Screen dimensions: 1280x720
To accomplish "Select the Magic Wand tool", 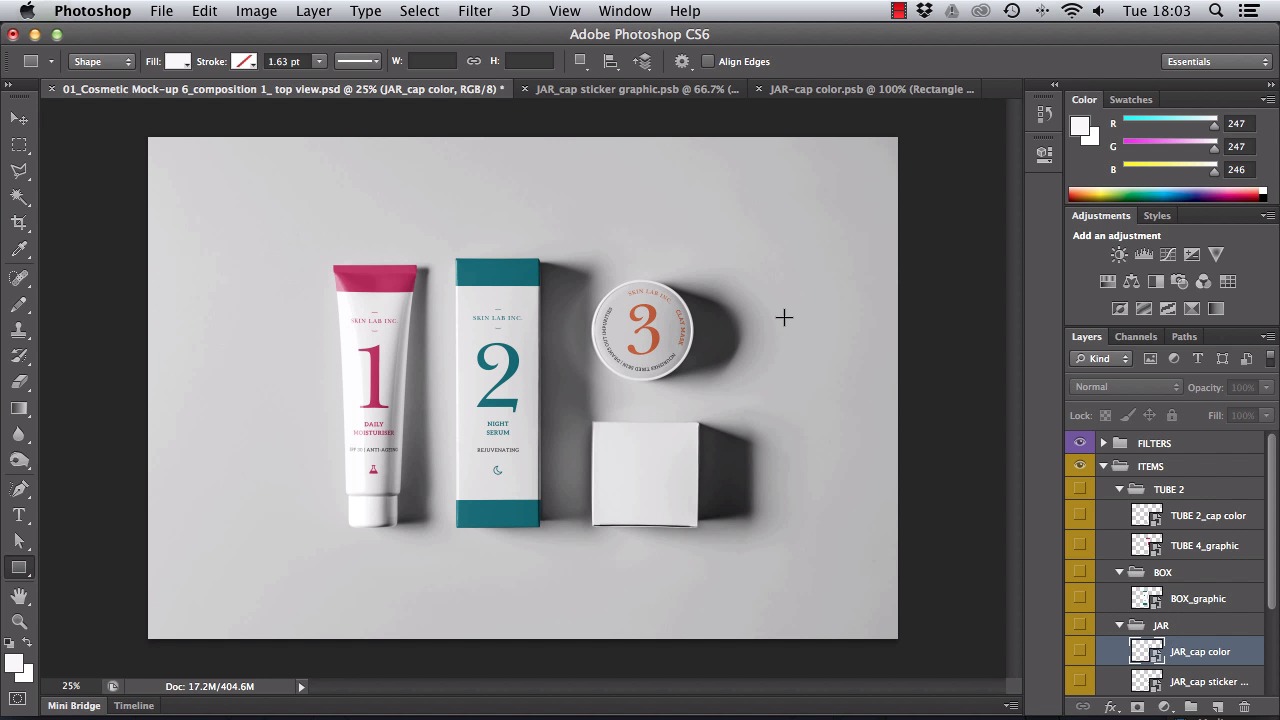I will coord(19,197).
